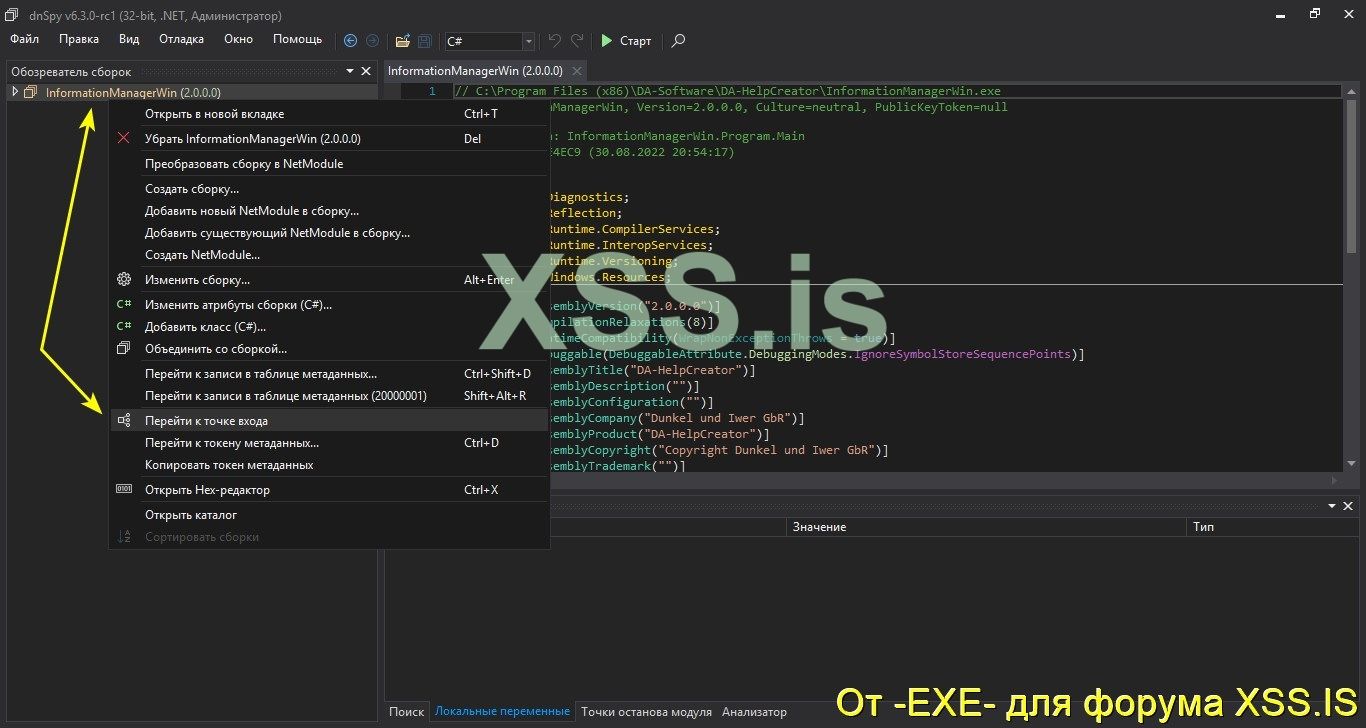This screenshot has height=728, width=1366.
Task: Close the InformationManagerWin document tab
Action: click(575, 71)
